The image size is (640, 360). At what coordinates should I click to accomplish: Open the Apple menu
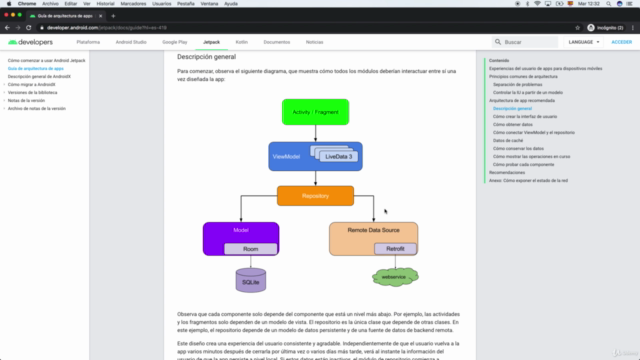coord(9,4)
